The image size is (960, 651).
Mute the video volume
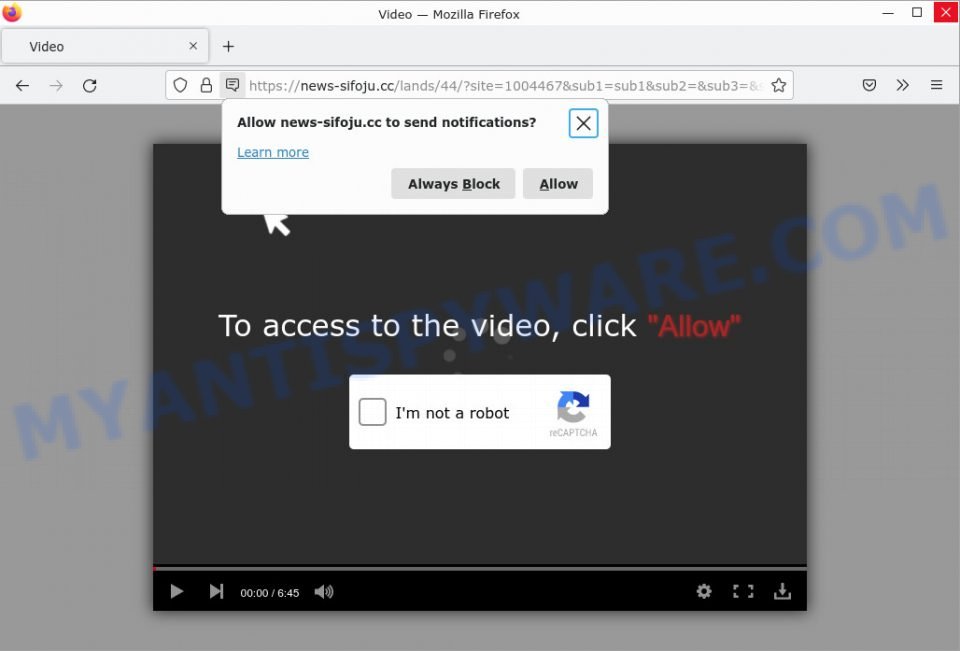coord(323,592)
